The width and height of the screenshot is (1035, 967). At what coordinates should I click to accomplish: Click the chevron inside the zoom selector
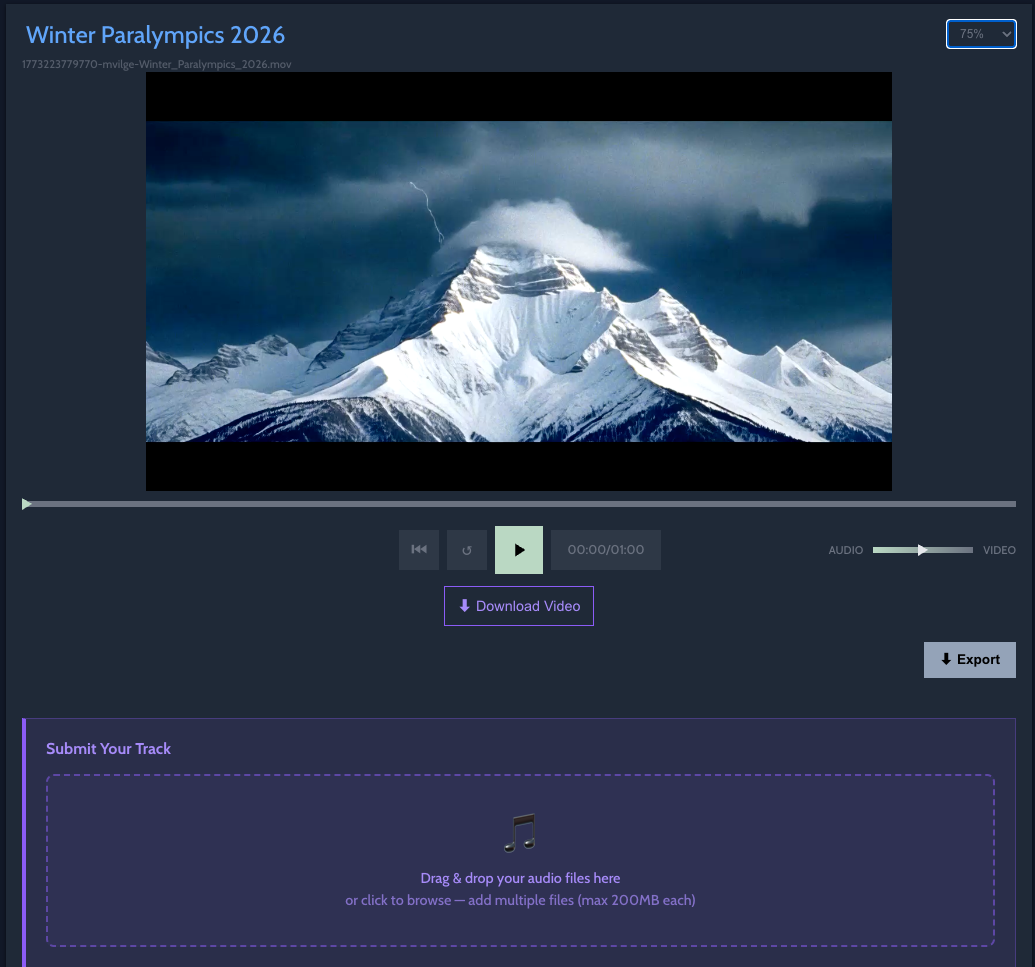pyautogui.click(x=1005, y=33)
